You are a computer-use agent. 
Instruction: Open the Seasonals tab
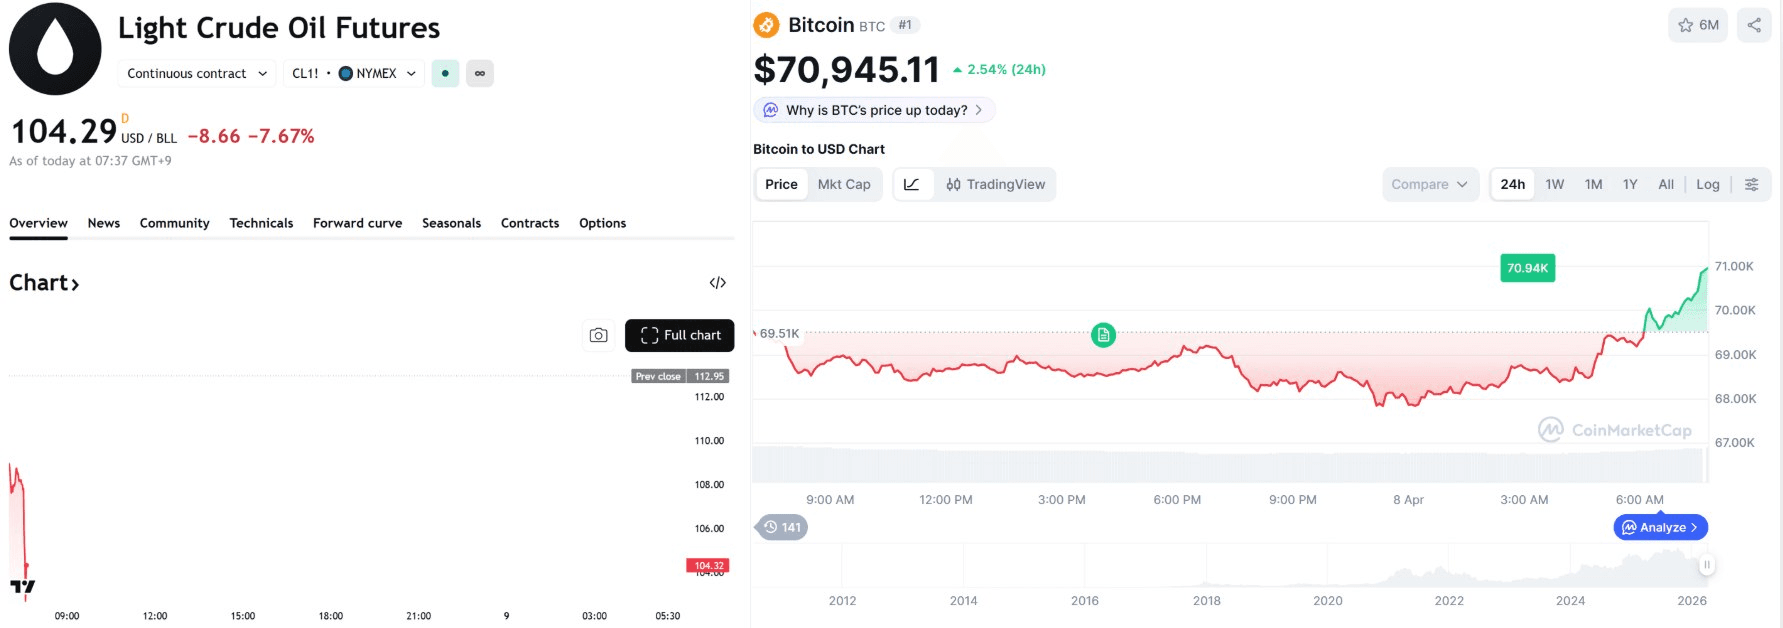coord(451,222)
